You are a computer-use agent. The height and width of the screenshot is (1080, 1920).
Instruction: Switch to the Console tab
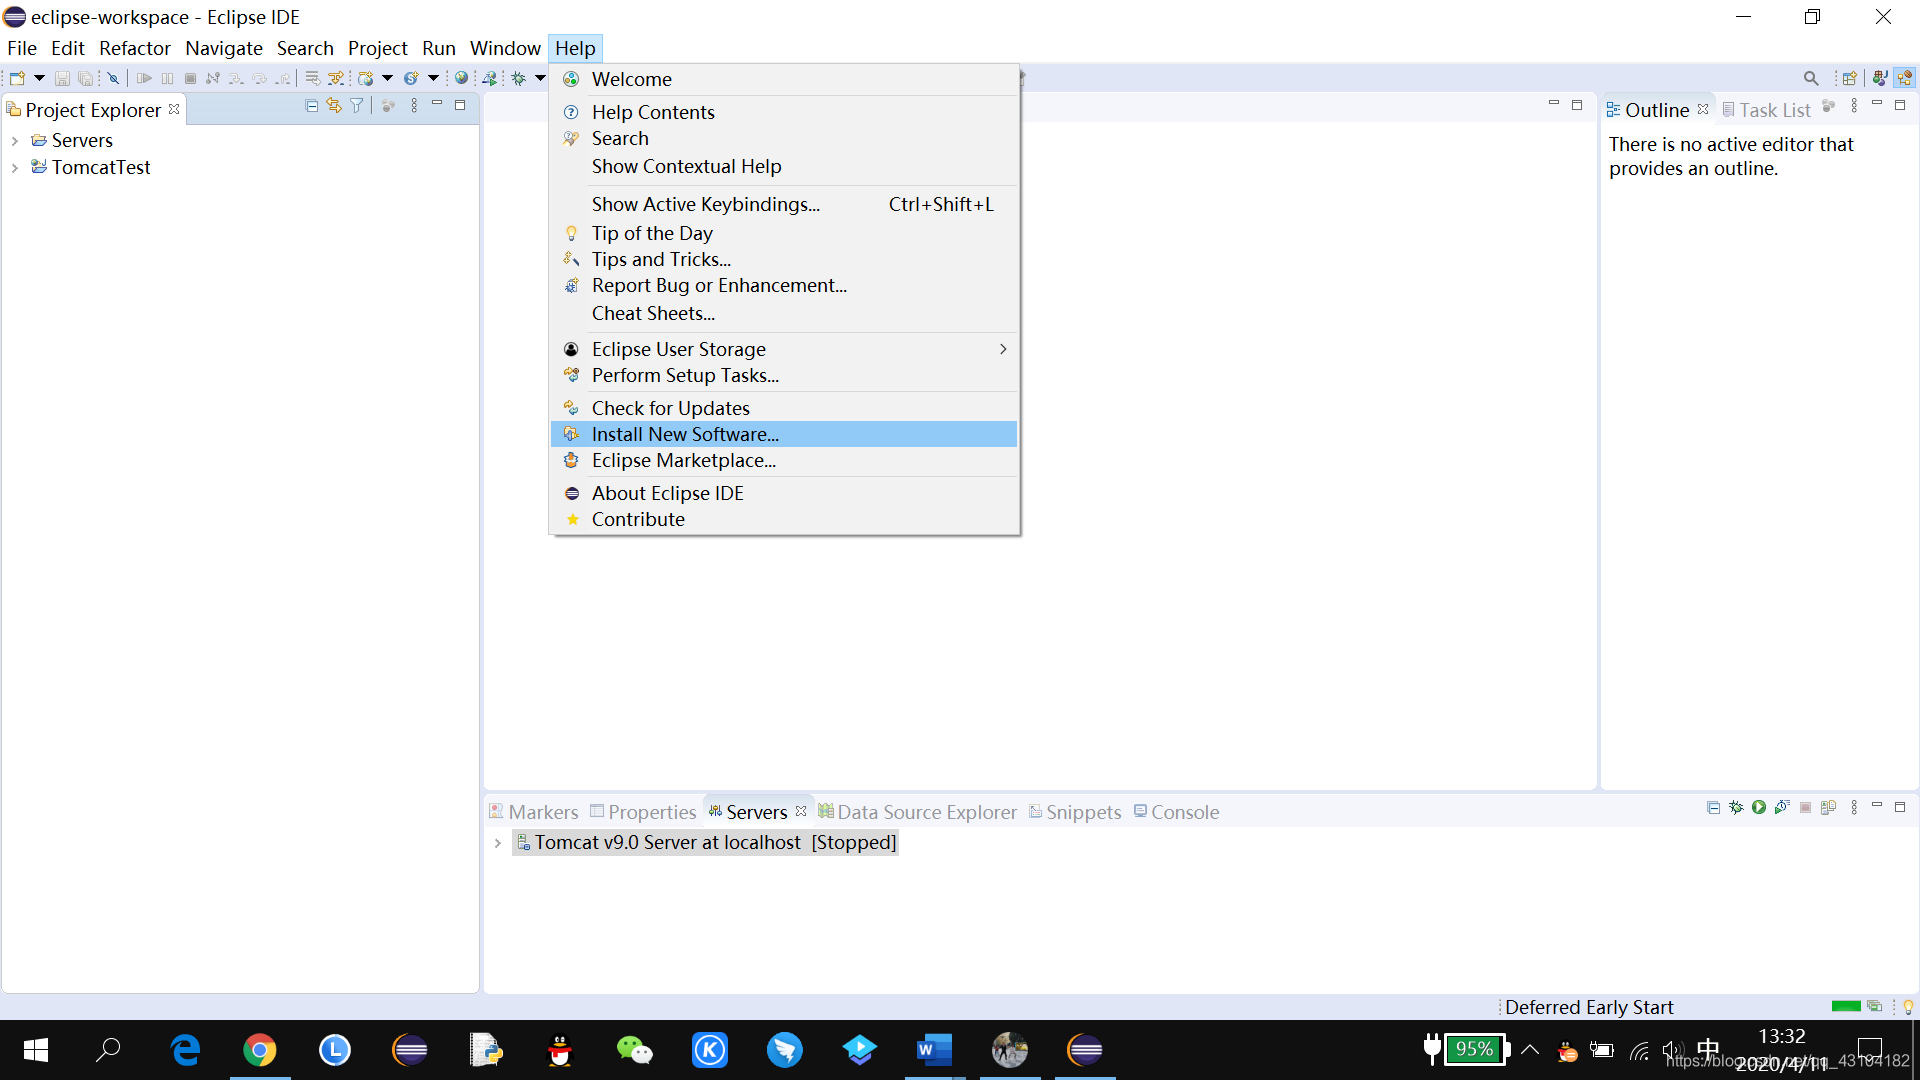pos(1176,812)
